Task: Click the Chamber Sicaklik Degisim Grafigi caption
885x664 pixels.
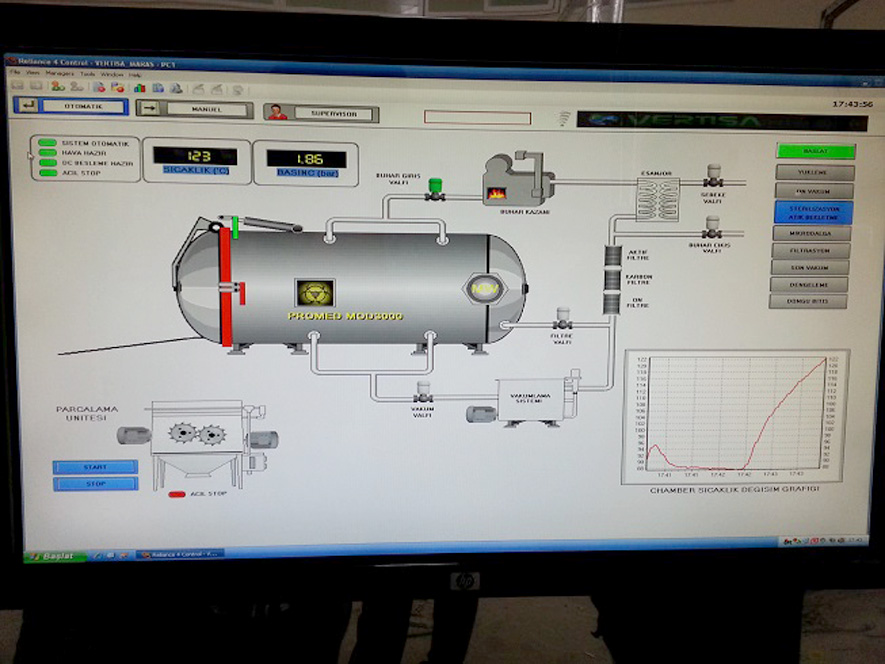Action: coord(734,490)
